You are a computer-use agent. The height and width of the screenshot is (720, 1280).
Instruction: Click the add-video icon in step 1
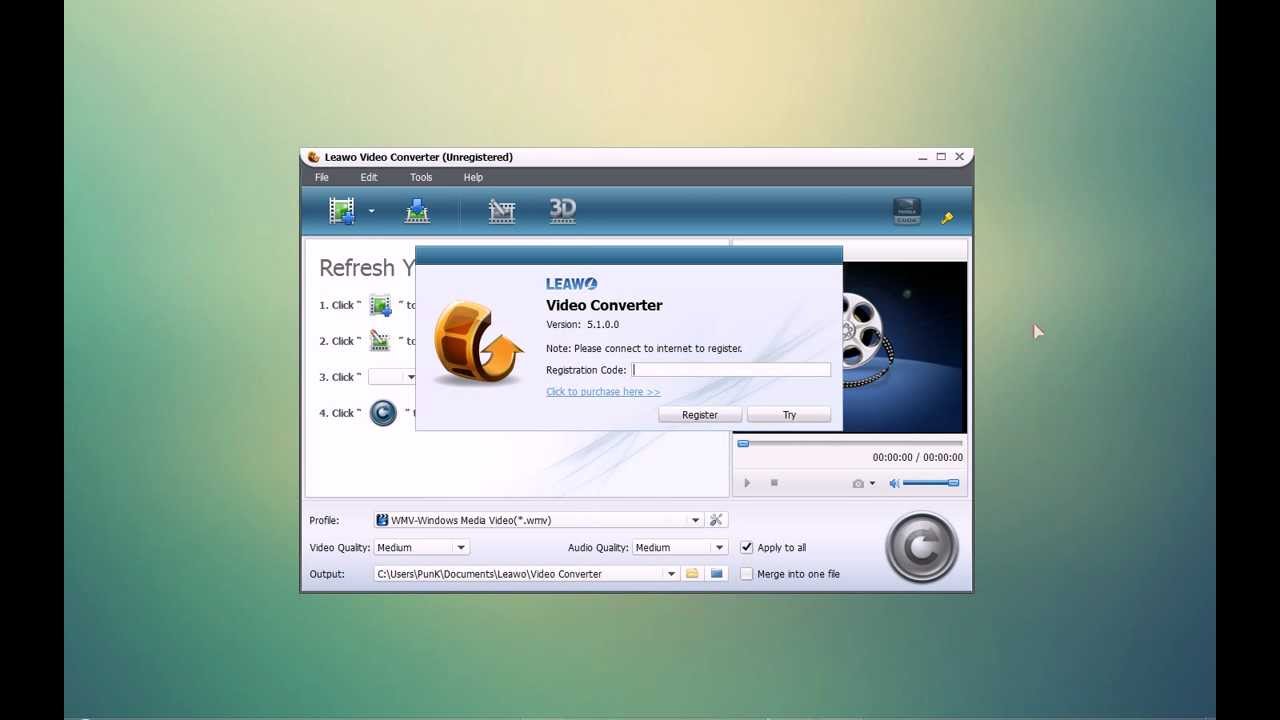(380, 305)
